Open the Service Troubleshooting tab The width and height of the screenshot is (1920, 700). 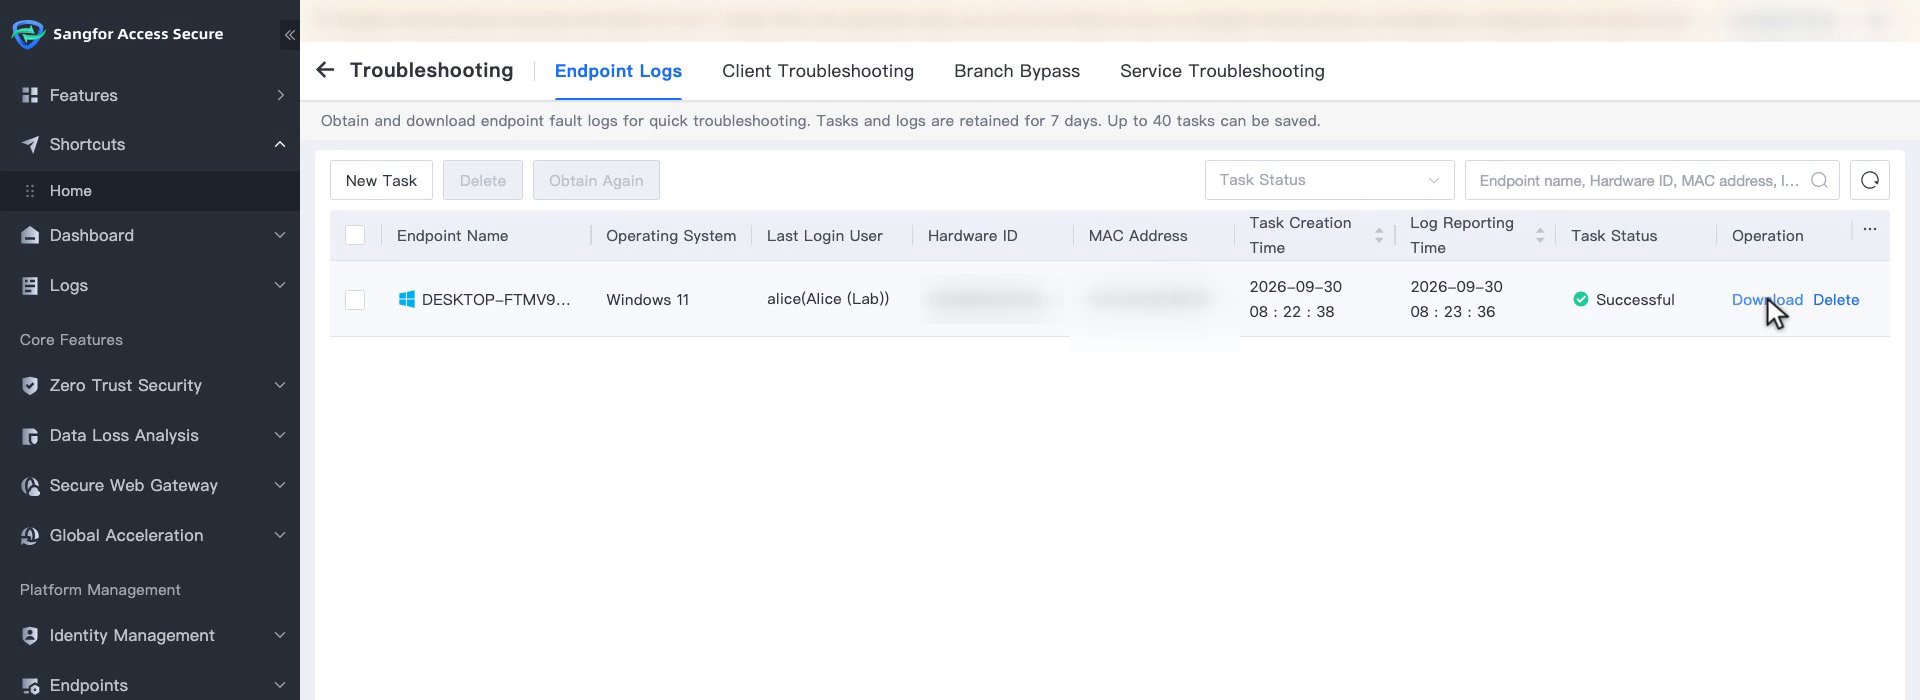point(1222,71)
